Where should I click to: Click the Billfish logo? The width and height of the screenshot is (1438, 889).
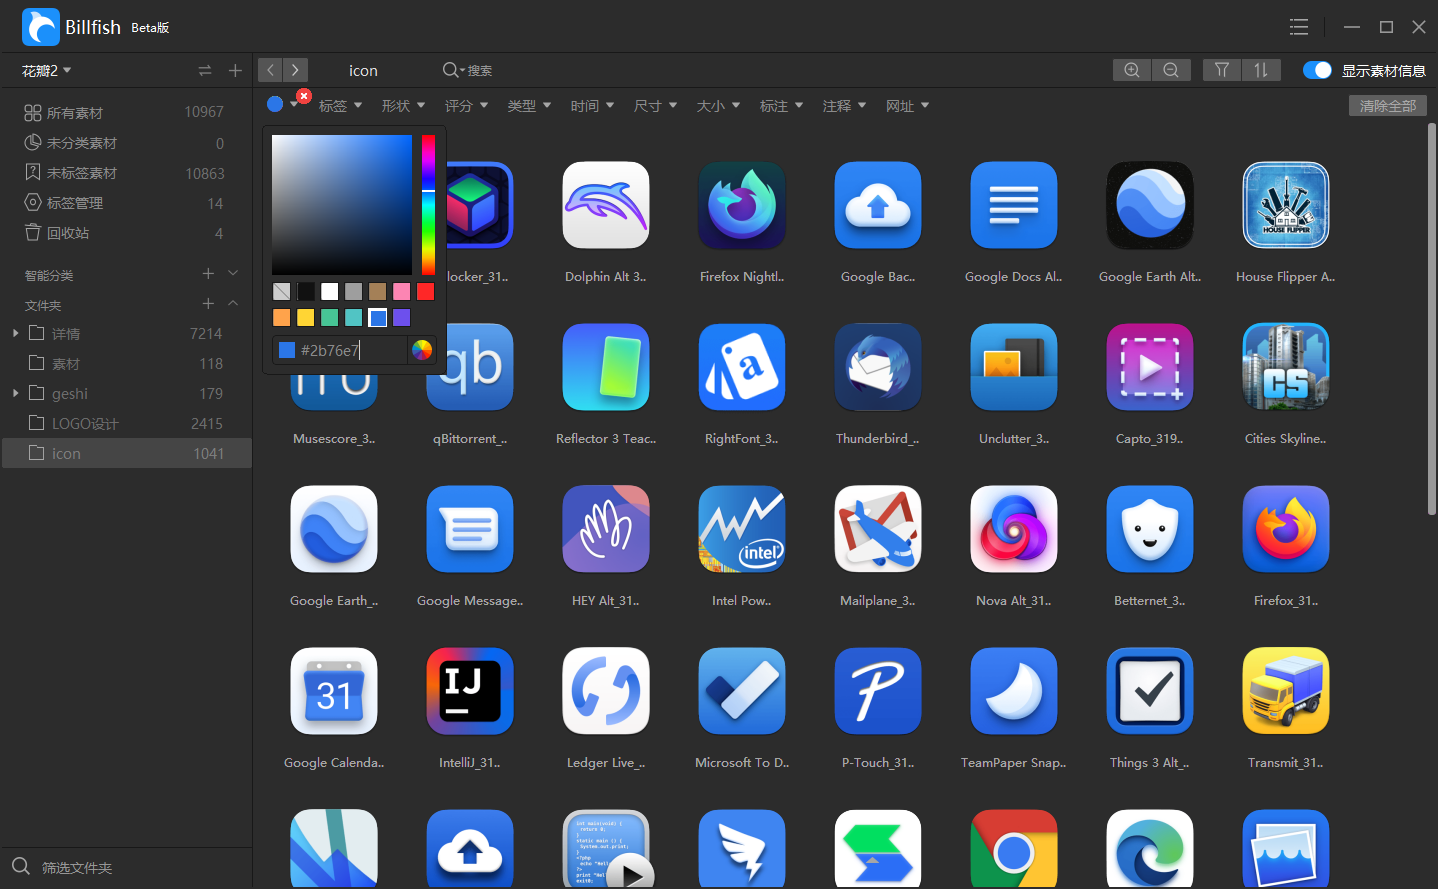click(41, 27)
